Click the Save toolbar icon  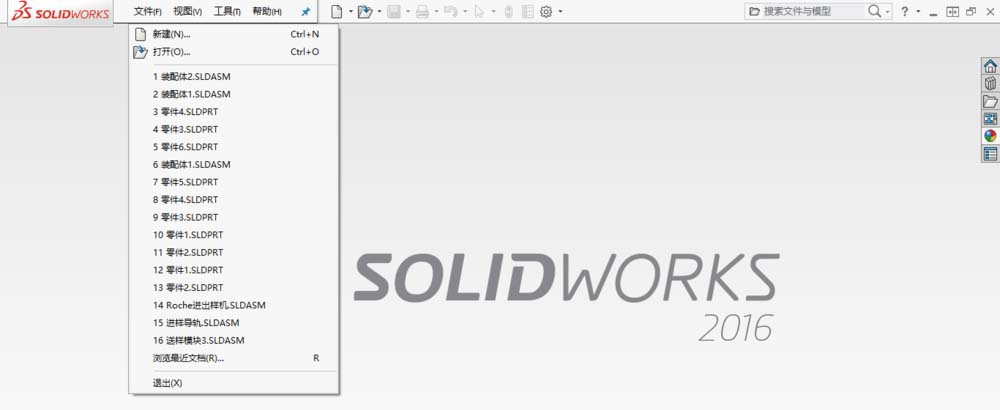tap(393, 11)
